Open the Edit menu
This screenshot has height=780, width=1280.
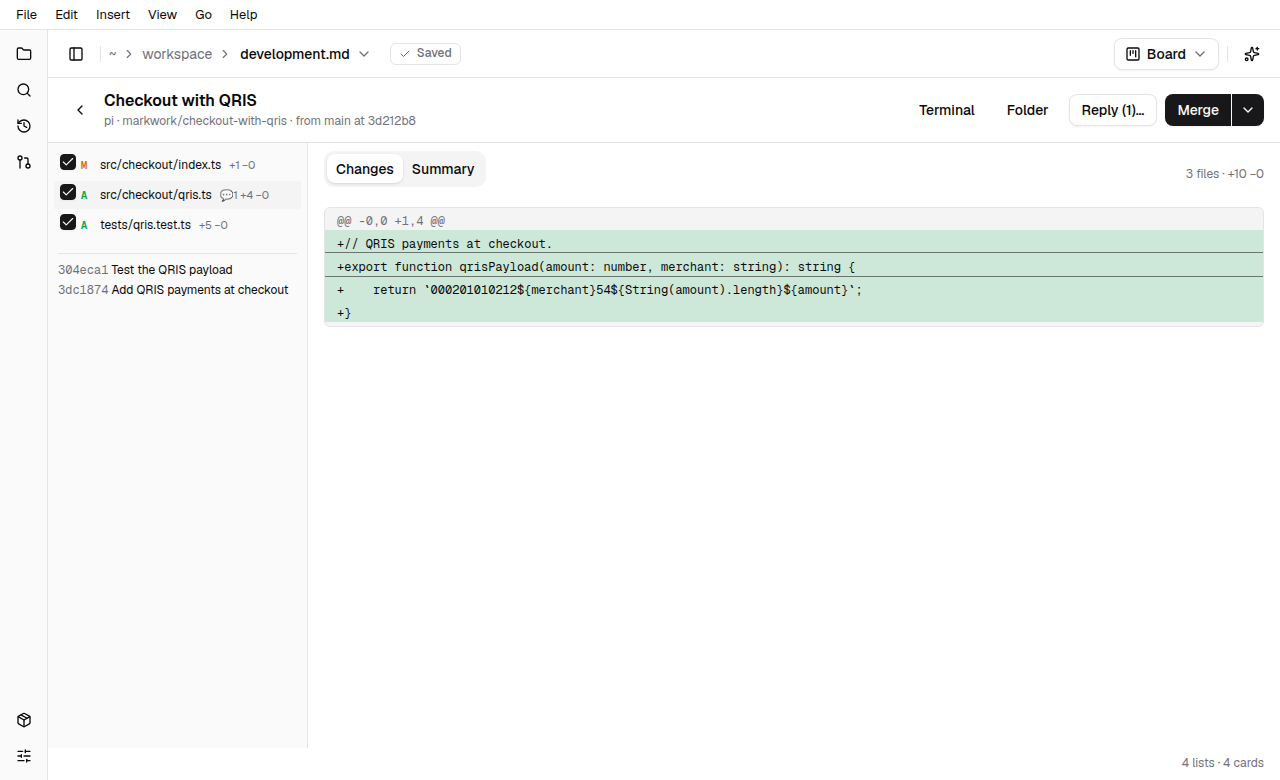pyautogui.click(x=66, y=15)
